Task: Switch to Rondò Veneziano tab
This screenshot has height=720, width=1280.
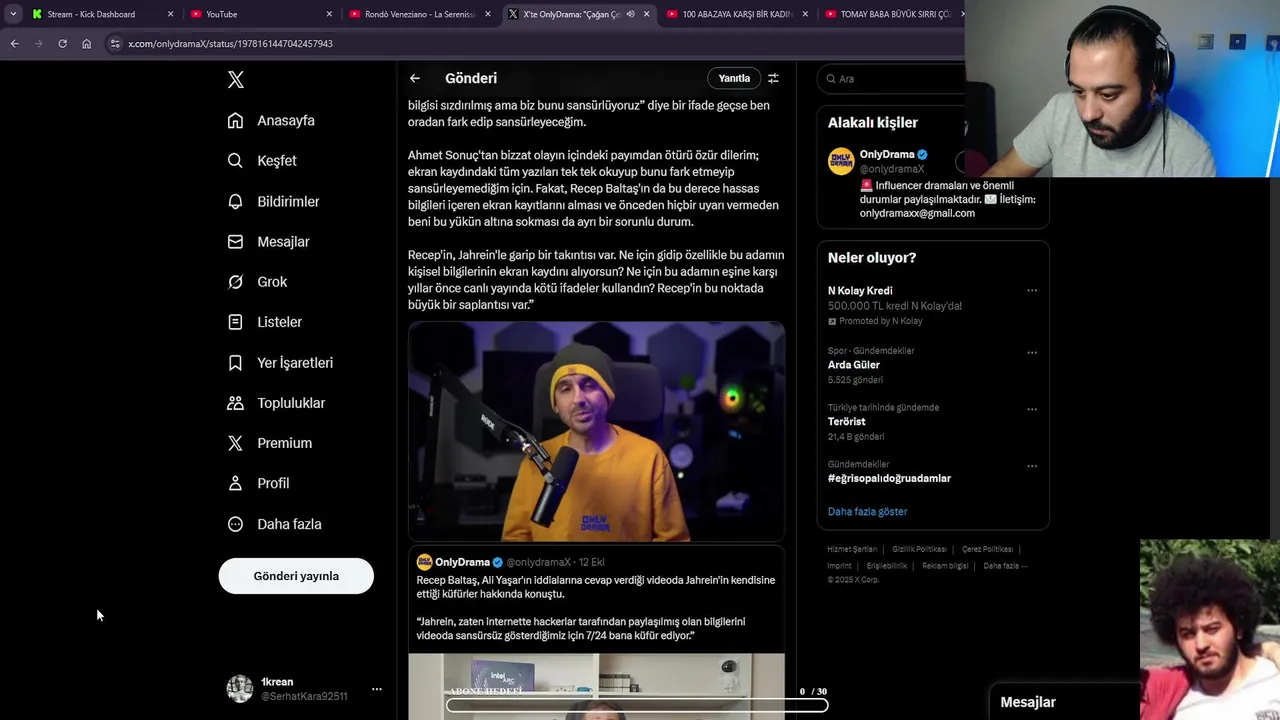Action: click(x=419, y=14)
